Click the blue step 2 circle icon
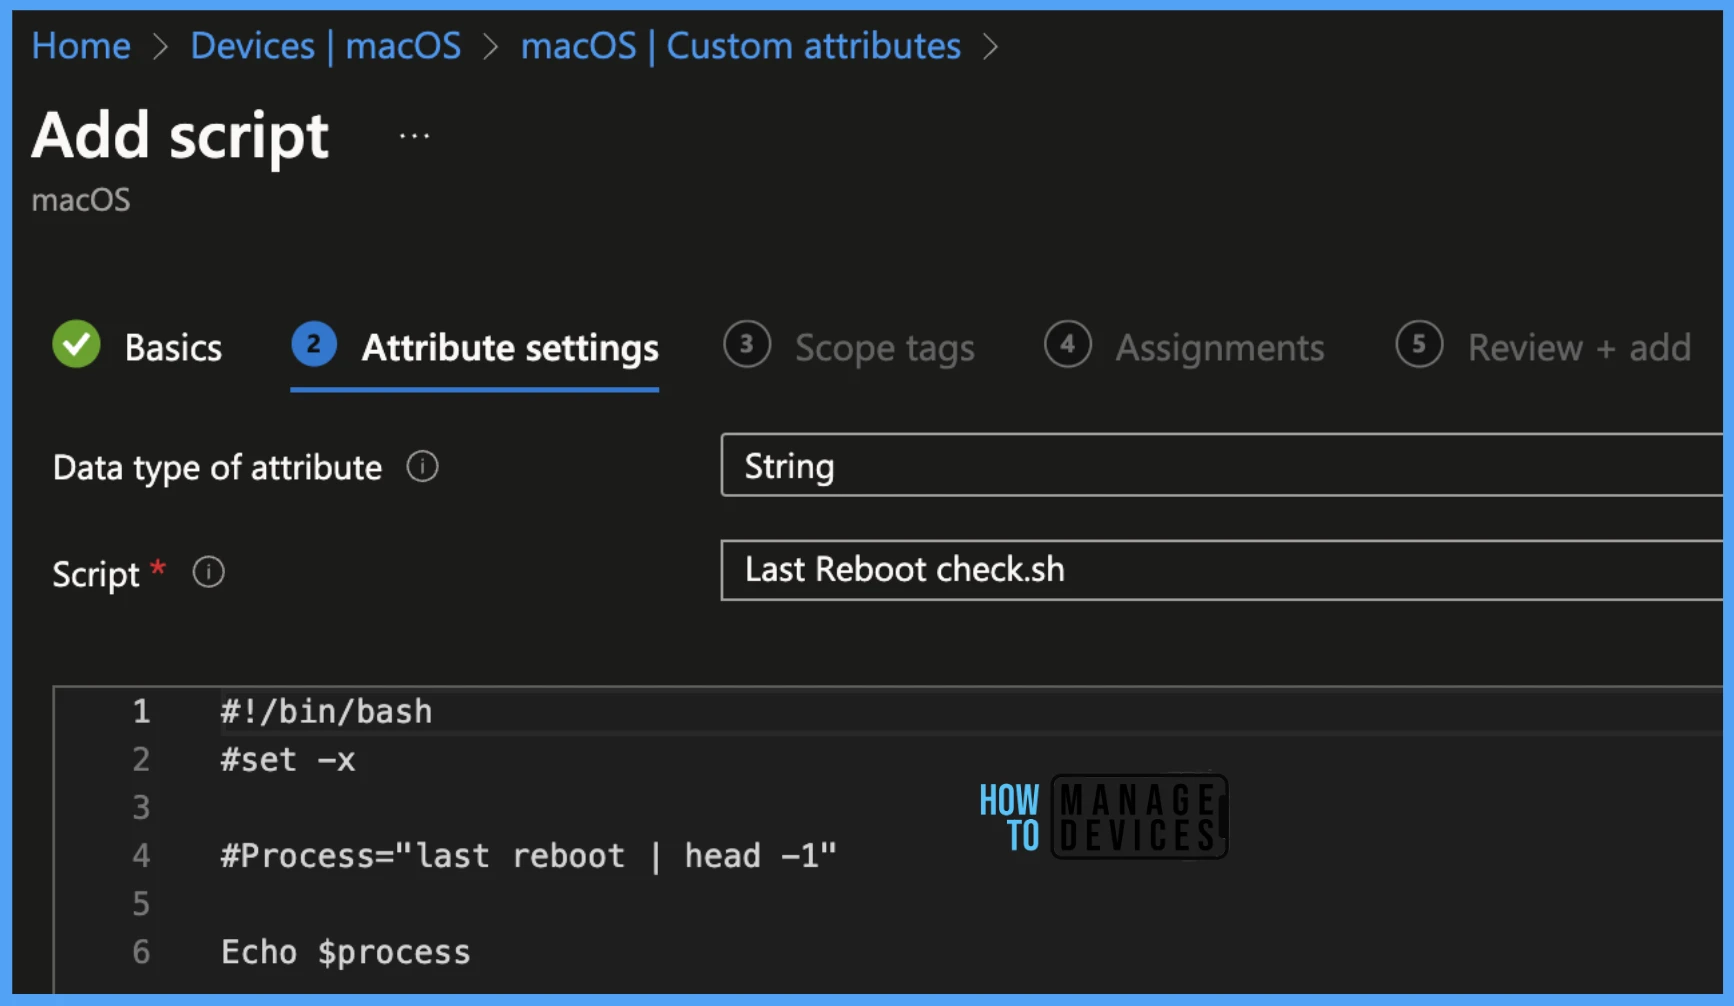 [314, 344]
